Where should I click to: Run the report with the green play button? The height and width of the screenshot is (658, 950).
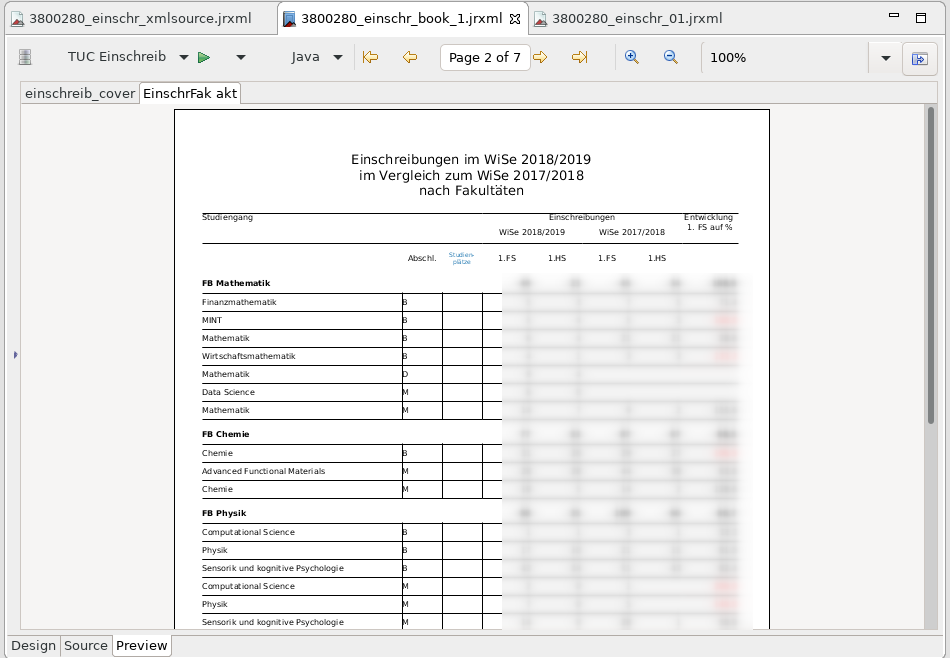(204, 58)
